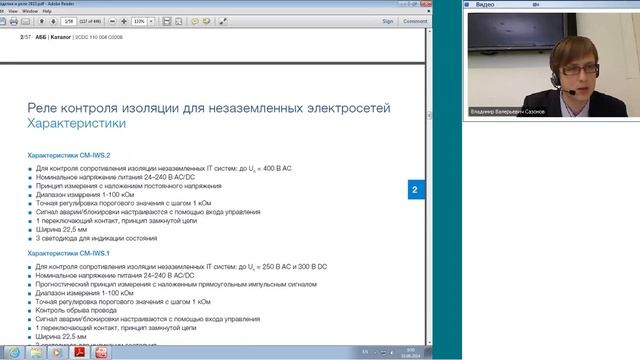The image size is (640, 360).
Task: Click the EN language indicator in tray
Action: 365,352
